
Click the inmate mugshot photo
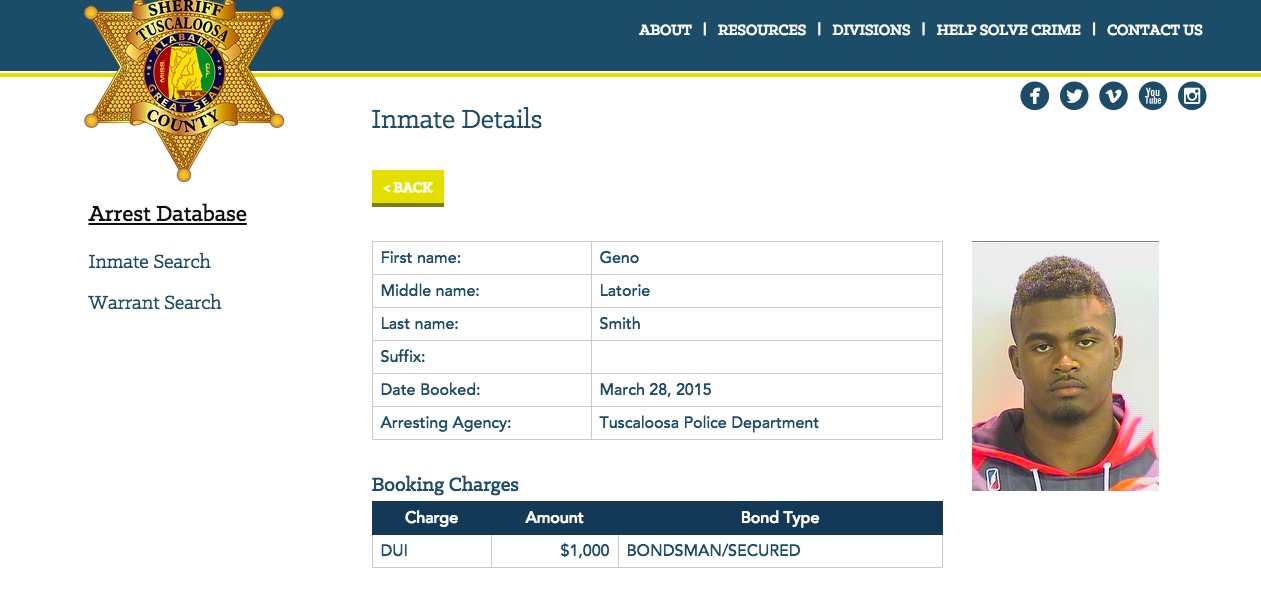pos(1065,366)
